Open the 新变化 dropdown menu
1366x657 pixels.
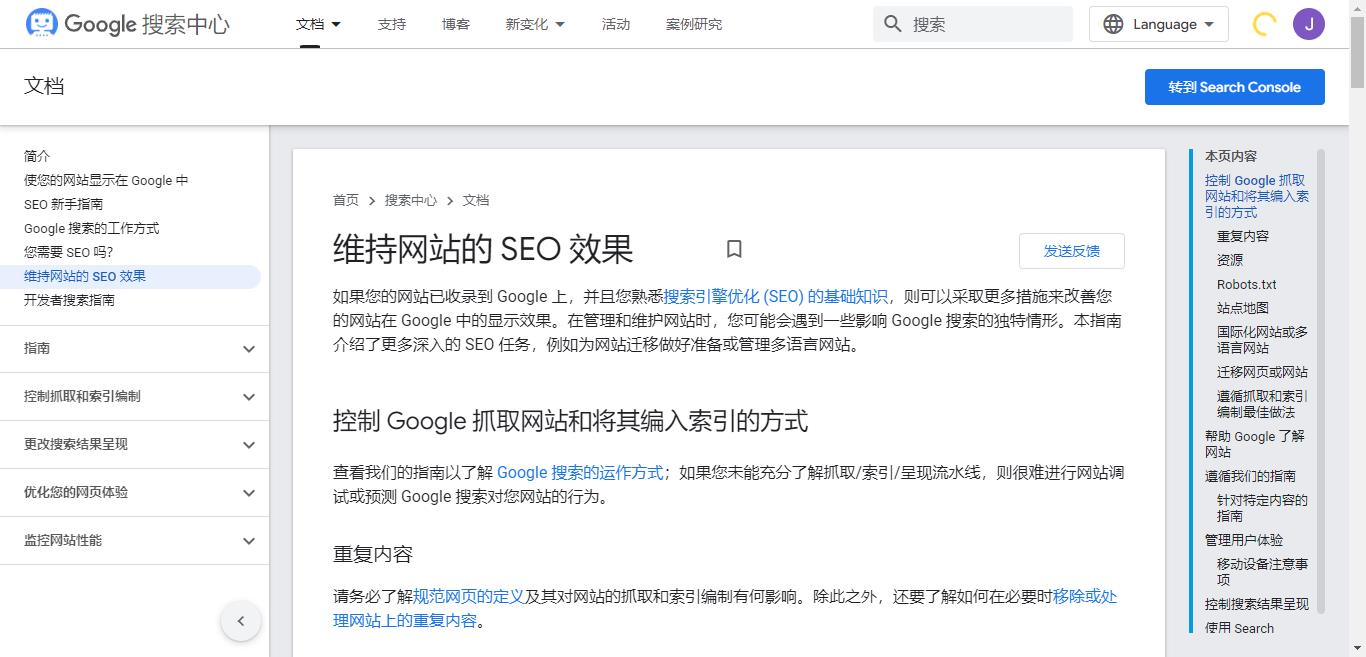point(535,23)
